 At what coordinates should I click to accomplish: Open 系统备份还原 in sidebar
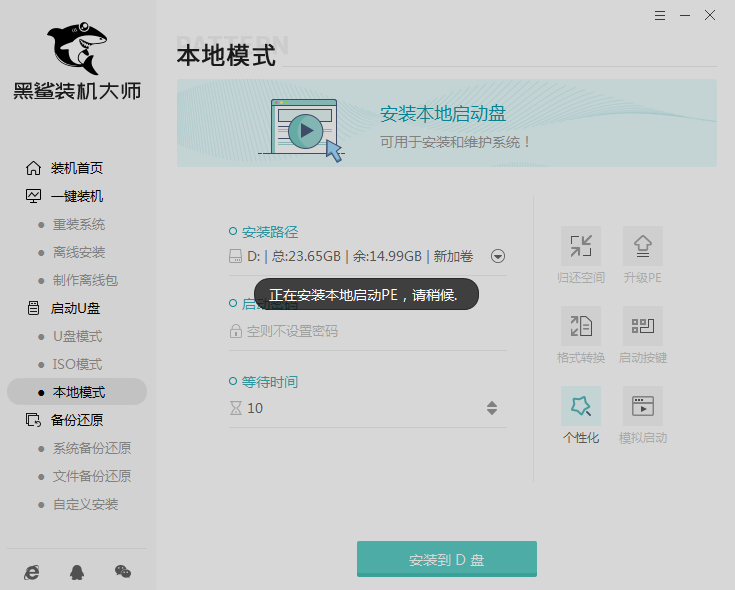coord(91,448)
